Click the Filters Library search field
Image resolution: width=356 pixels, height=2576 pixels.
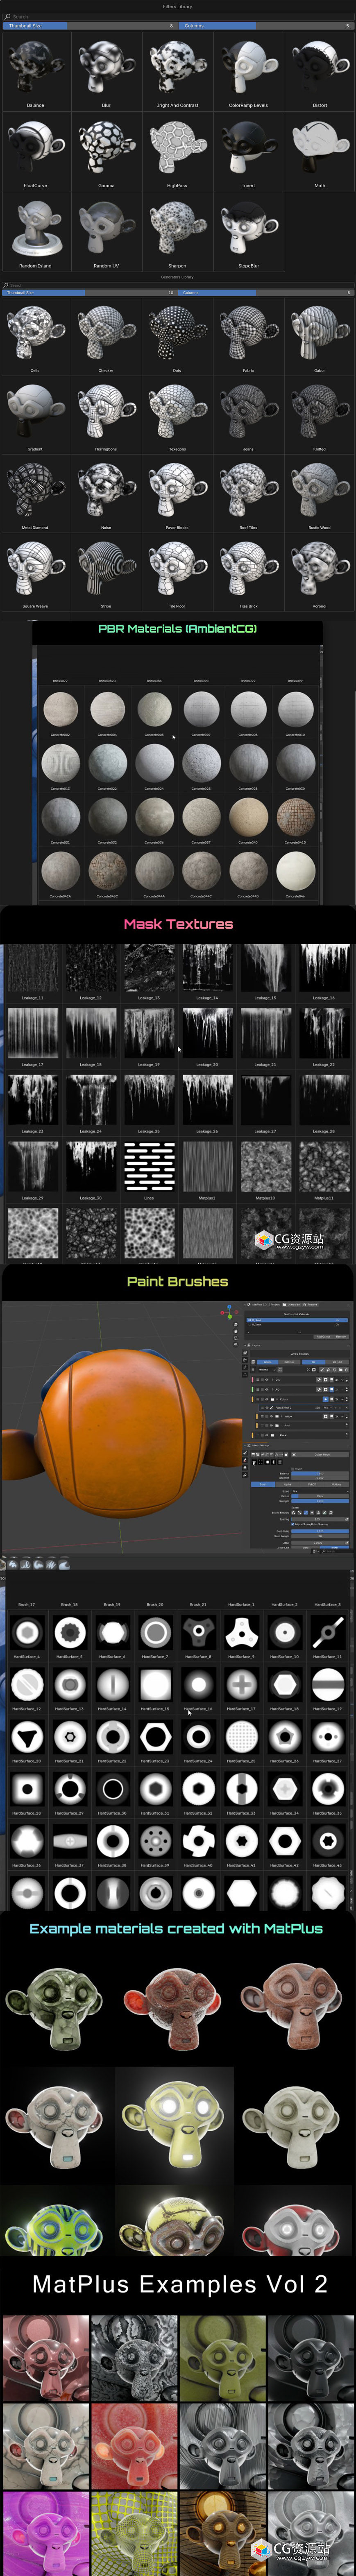pyautogui.click(x=178, y=17)
